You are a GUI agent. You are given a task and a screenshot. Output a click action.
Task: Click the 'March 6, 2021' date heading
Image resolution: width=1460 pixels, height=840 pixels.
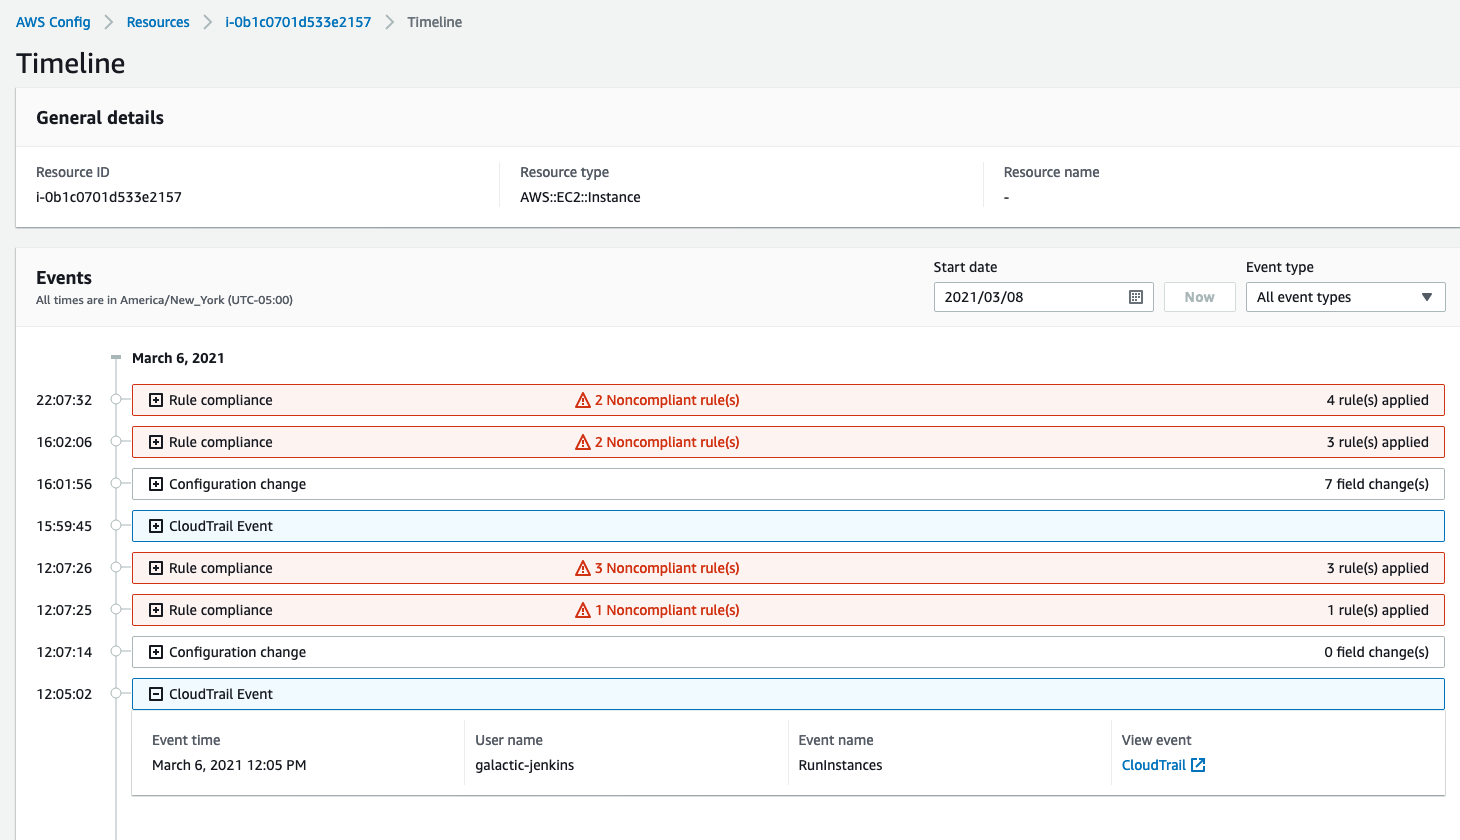[x=178, y=358]
